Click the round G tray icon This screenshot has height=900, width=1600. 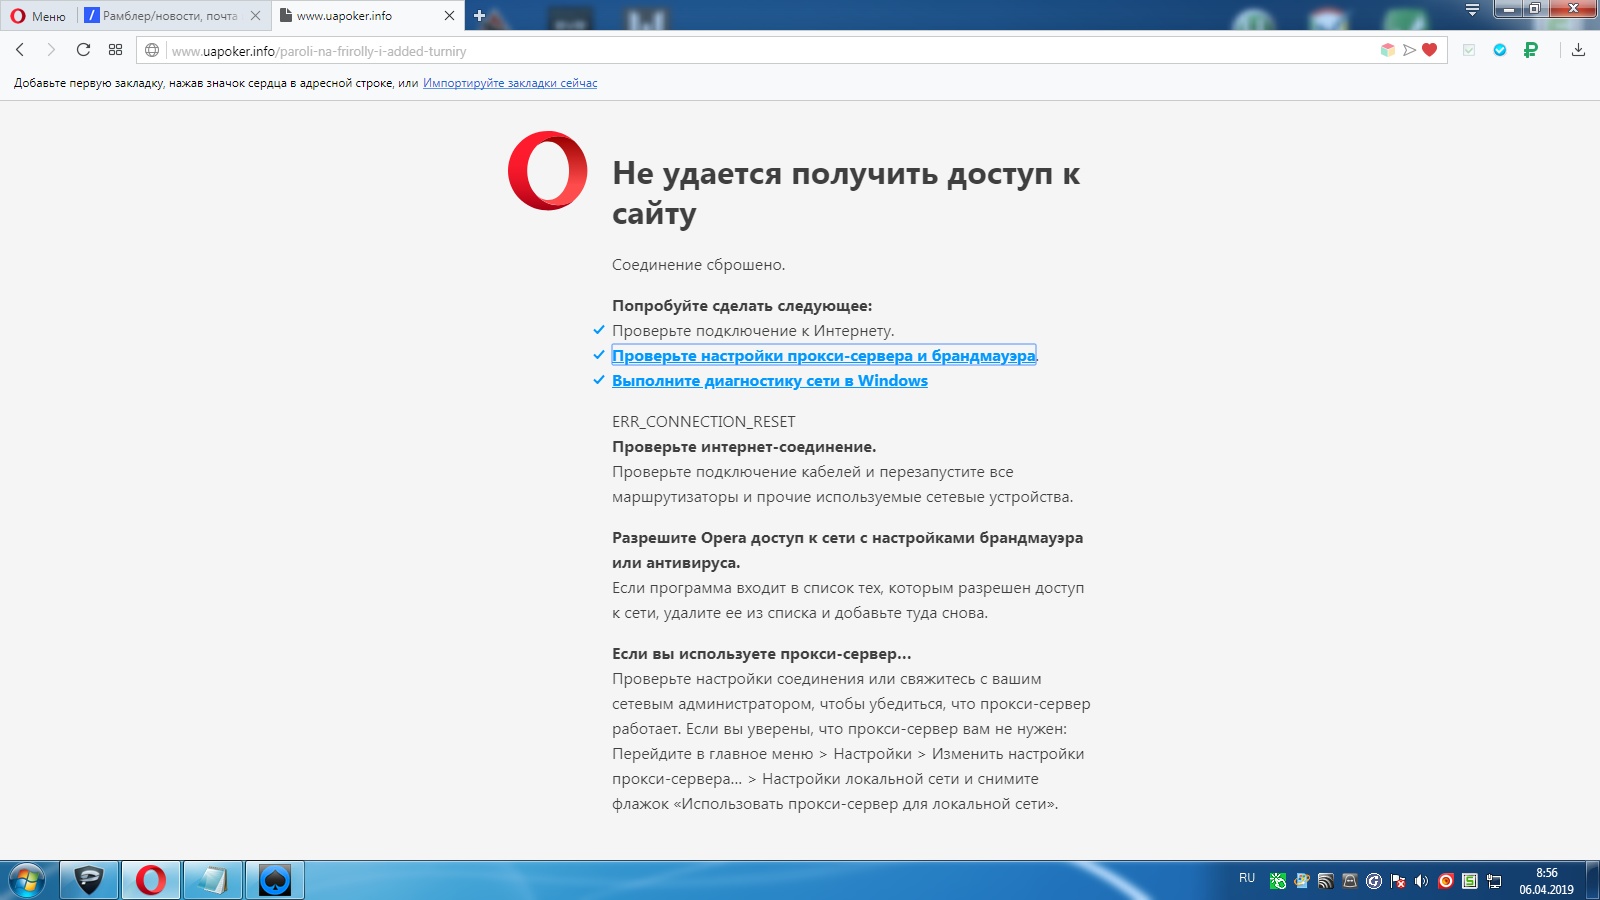pyautogui.click(x=1374, y=881)
